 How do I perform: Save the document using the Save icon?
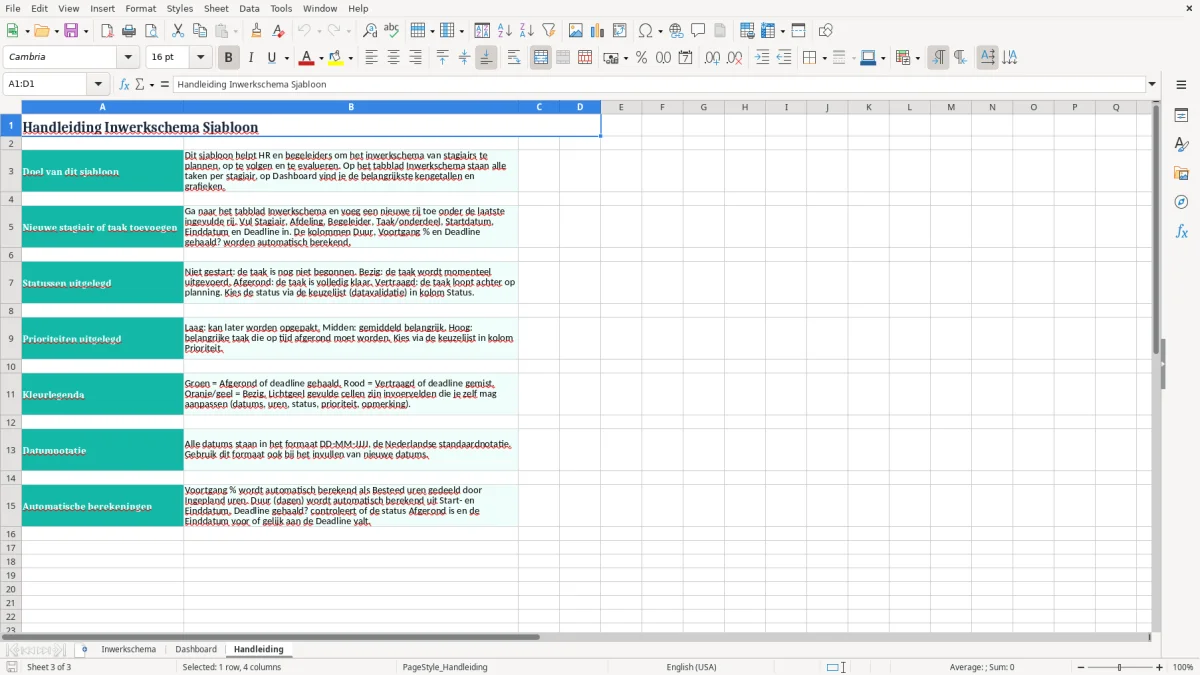click(71, 31)
